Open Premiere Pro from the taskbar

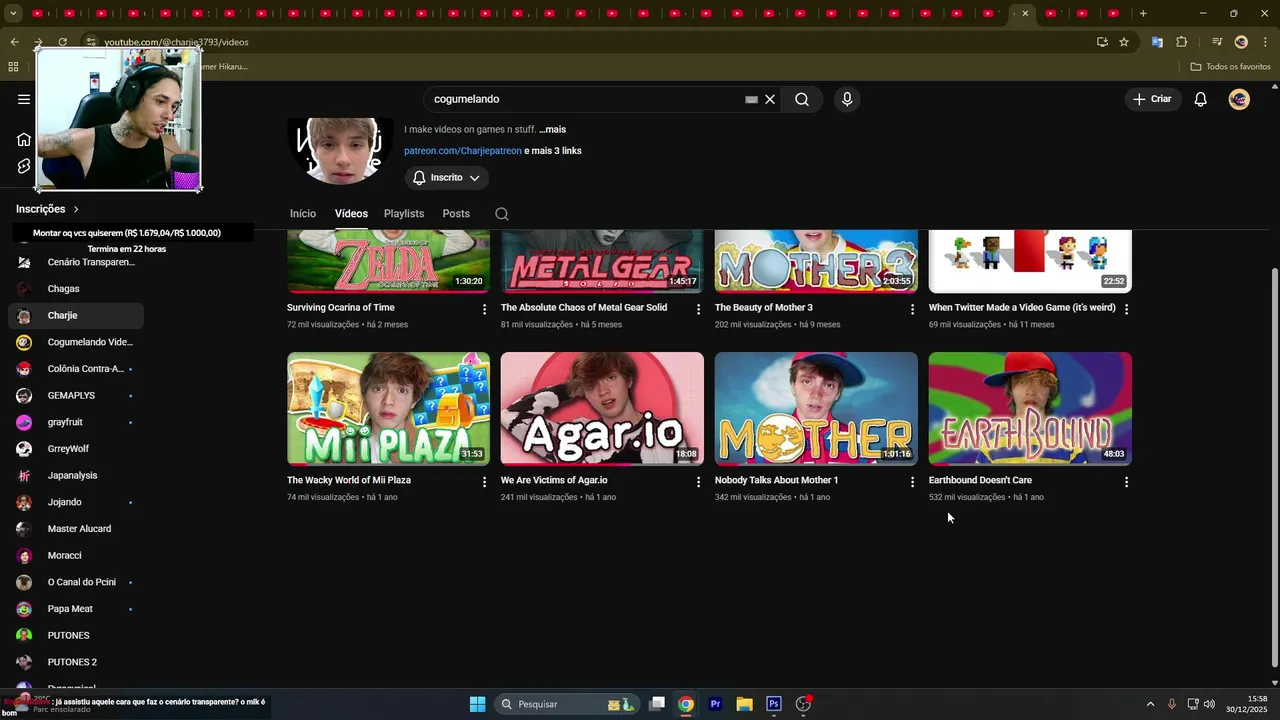click(x=715, y=704)
